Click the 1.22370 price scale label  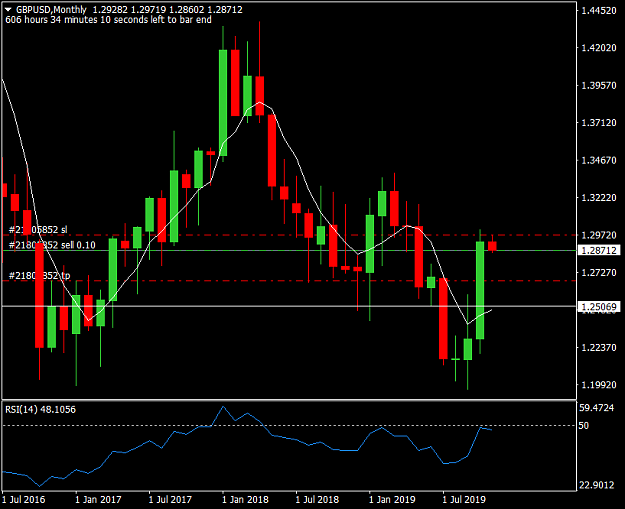pyautogui.click(x=599, y=348)
